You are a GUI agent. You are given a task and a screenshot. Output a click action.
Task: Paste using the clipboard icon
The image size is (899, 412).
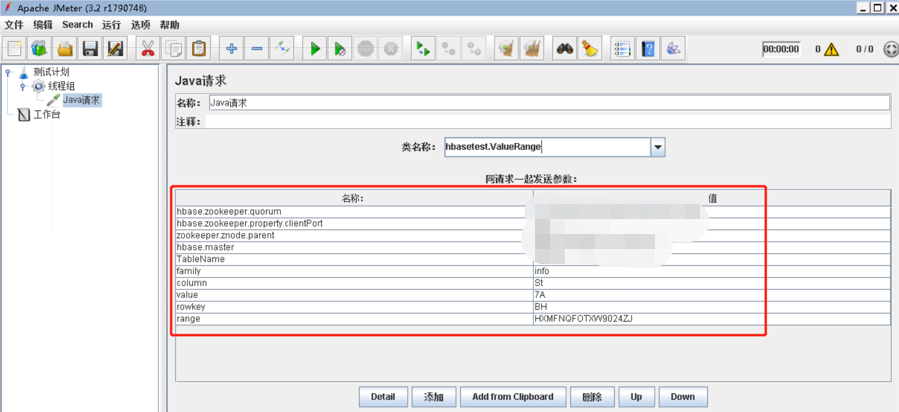point(198,49)
